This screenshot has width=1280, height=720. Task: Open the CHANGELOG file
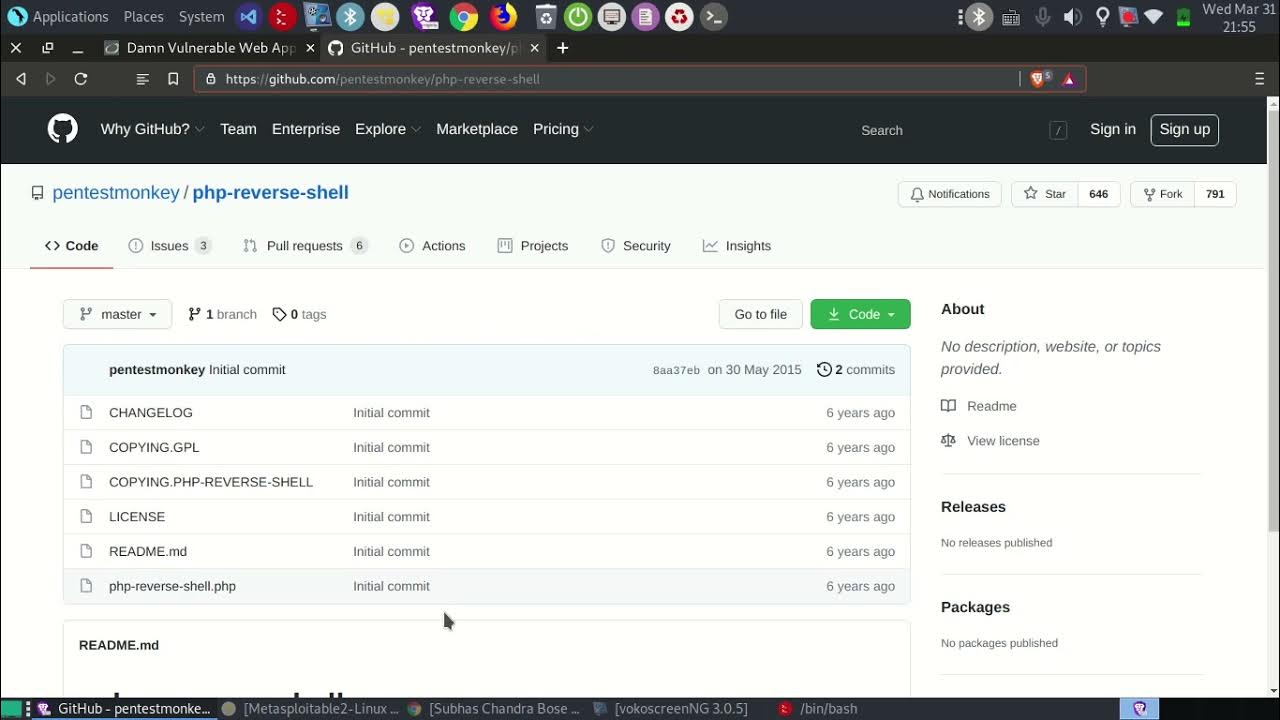tap(151, 413)
